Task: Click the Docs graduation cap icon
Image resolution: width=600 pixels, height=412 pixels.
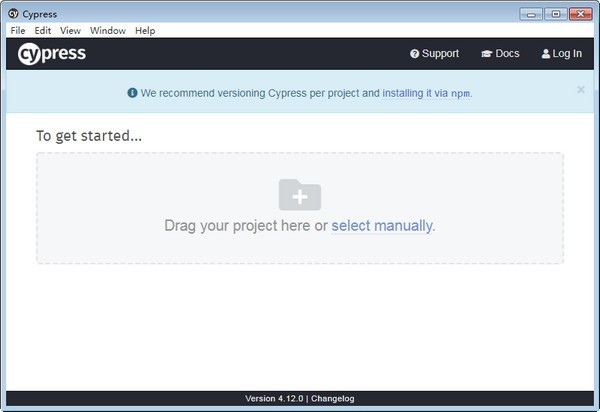Action: pos(486,54)
